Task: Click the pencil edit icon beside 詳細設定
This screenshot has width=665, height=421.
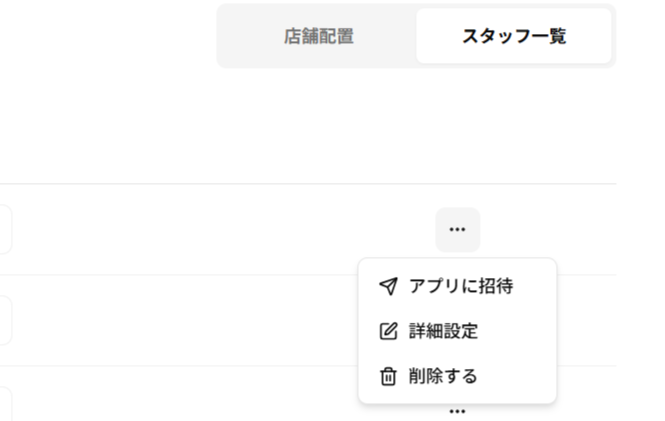Action: point(389,331)
